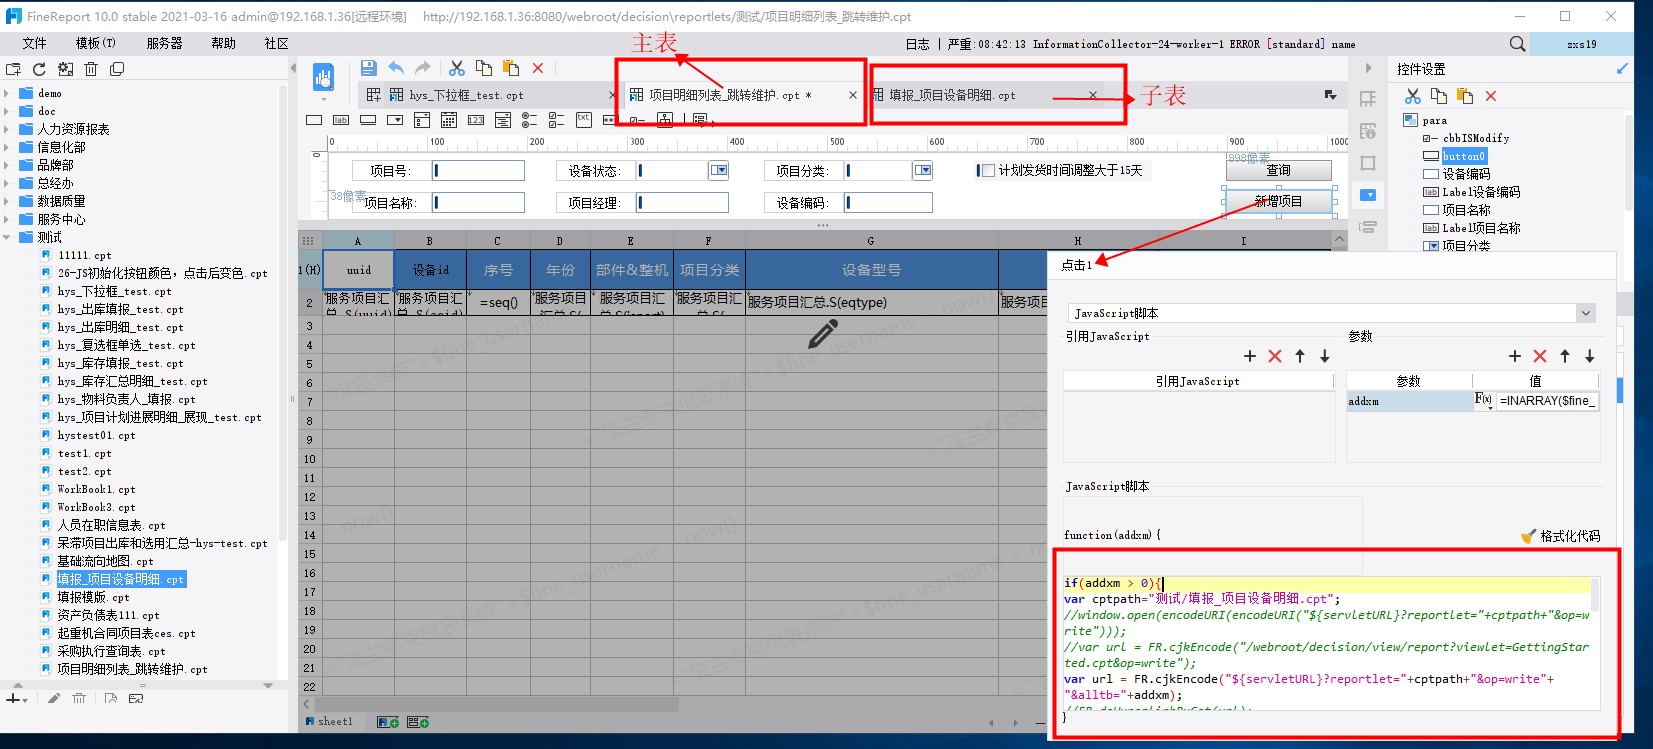Click the 项目号 input field
The image size is (1653, 749).
478,171
